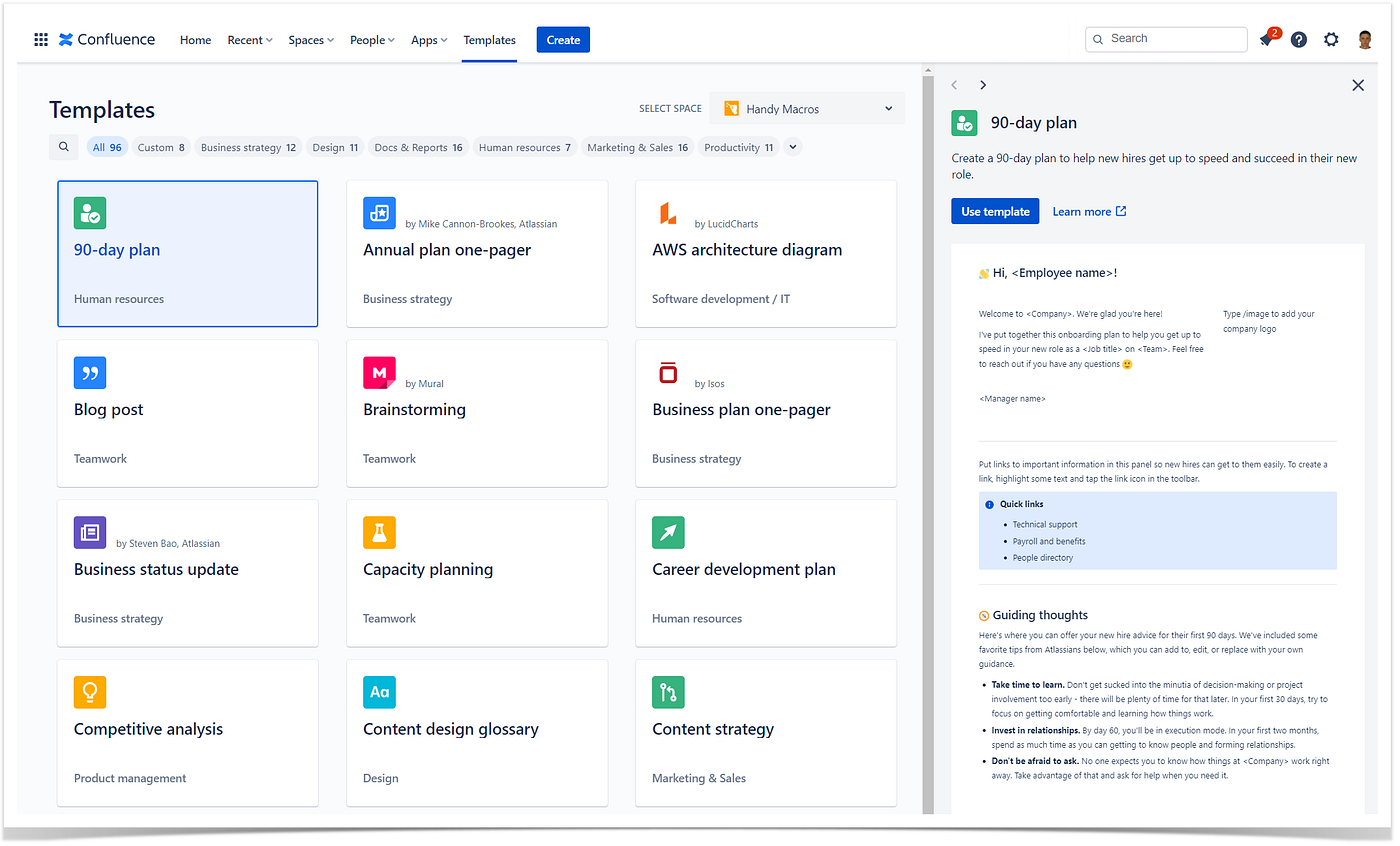Click the LucidCharts AWS diagram icon
The image size is (1400, 846).
tap(668, 213)
